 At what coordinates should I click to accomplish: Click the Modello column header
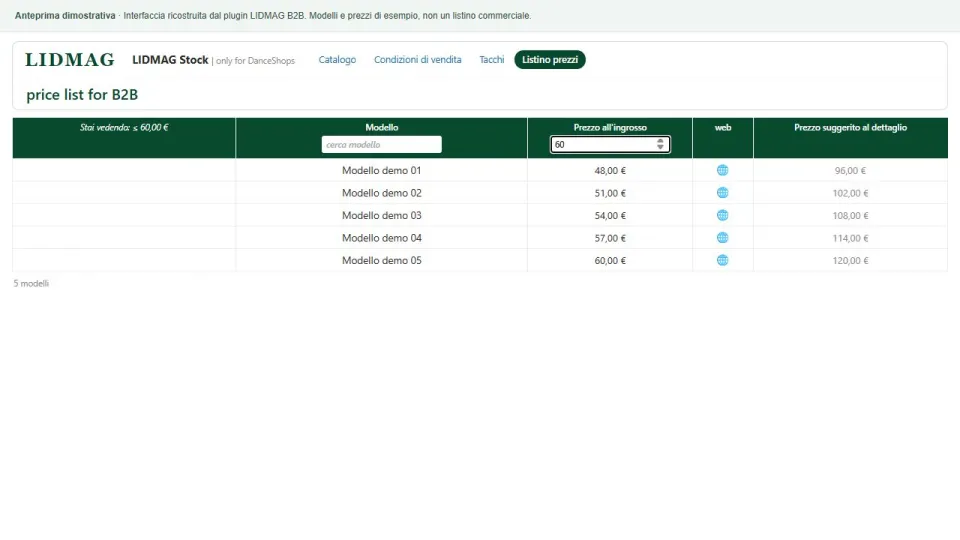point(381,127)
